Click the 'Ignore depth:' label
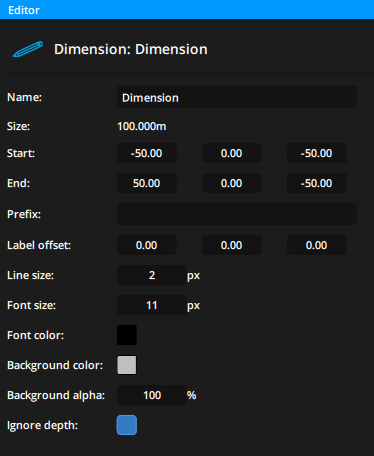This screenshot has width=374, height=456. click(x=42, y=426)
